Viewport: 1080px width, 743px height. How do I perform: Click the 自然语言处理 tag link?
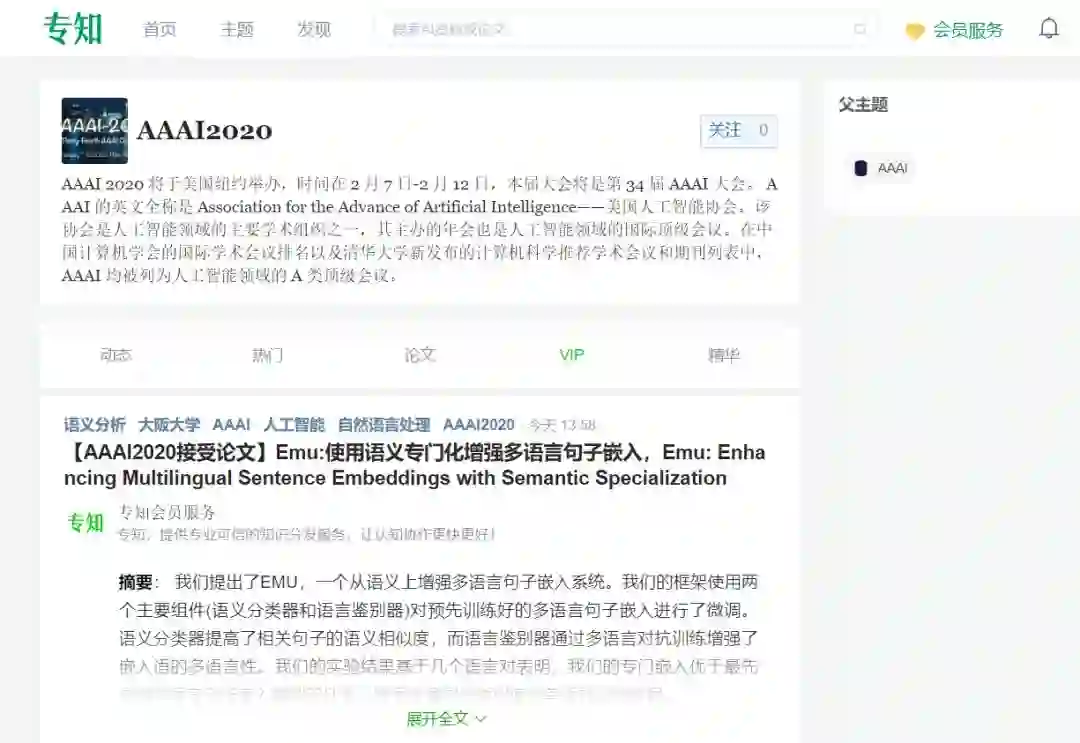click(384, 425)
